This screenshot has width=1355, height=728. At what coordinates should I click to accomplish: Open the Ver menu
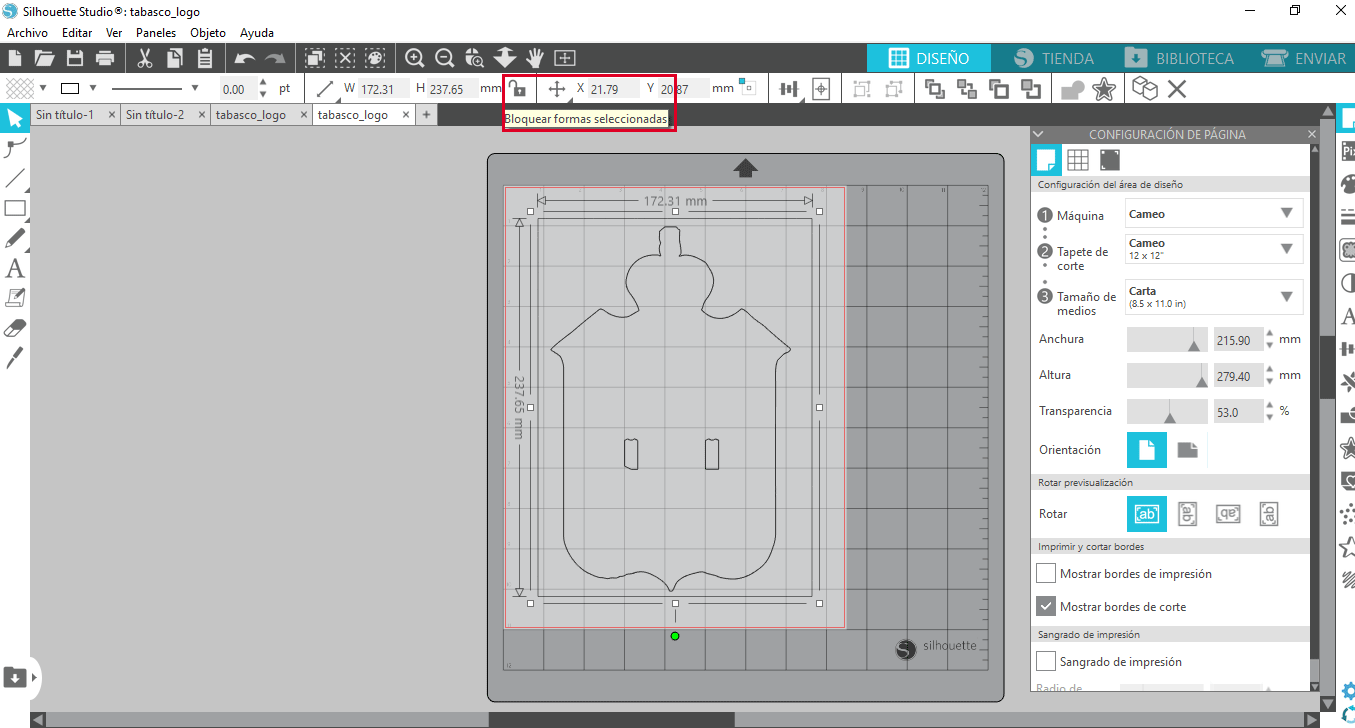tap(114, 32)
